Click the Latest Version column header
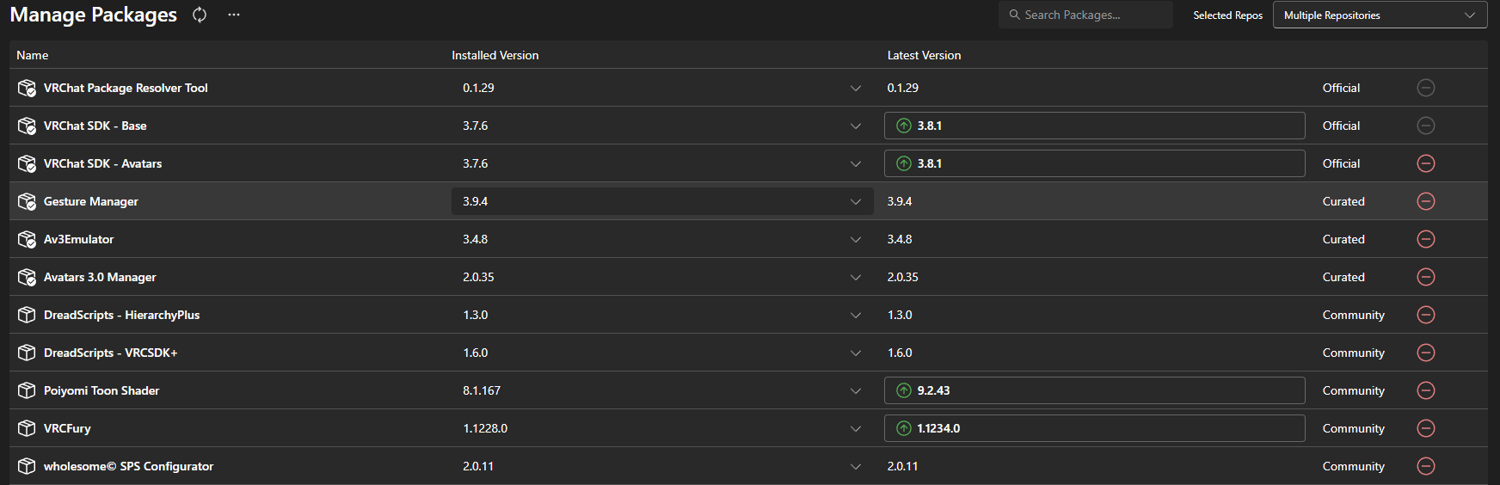 924,55
